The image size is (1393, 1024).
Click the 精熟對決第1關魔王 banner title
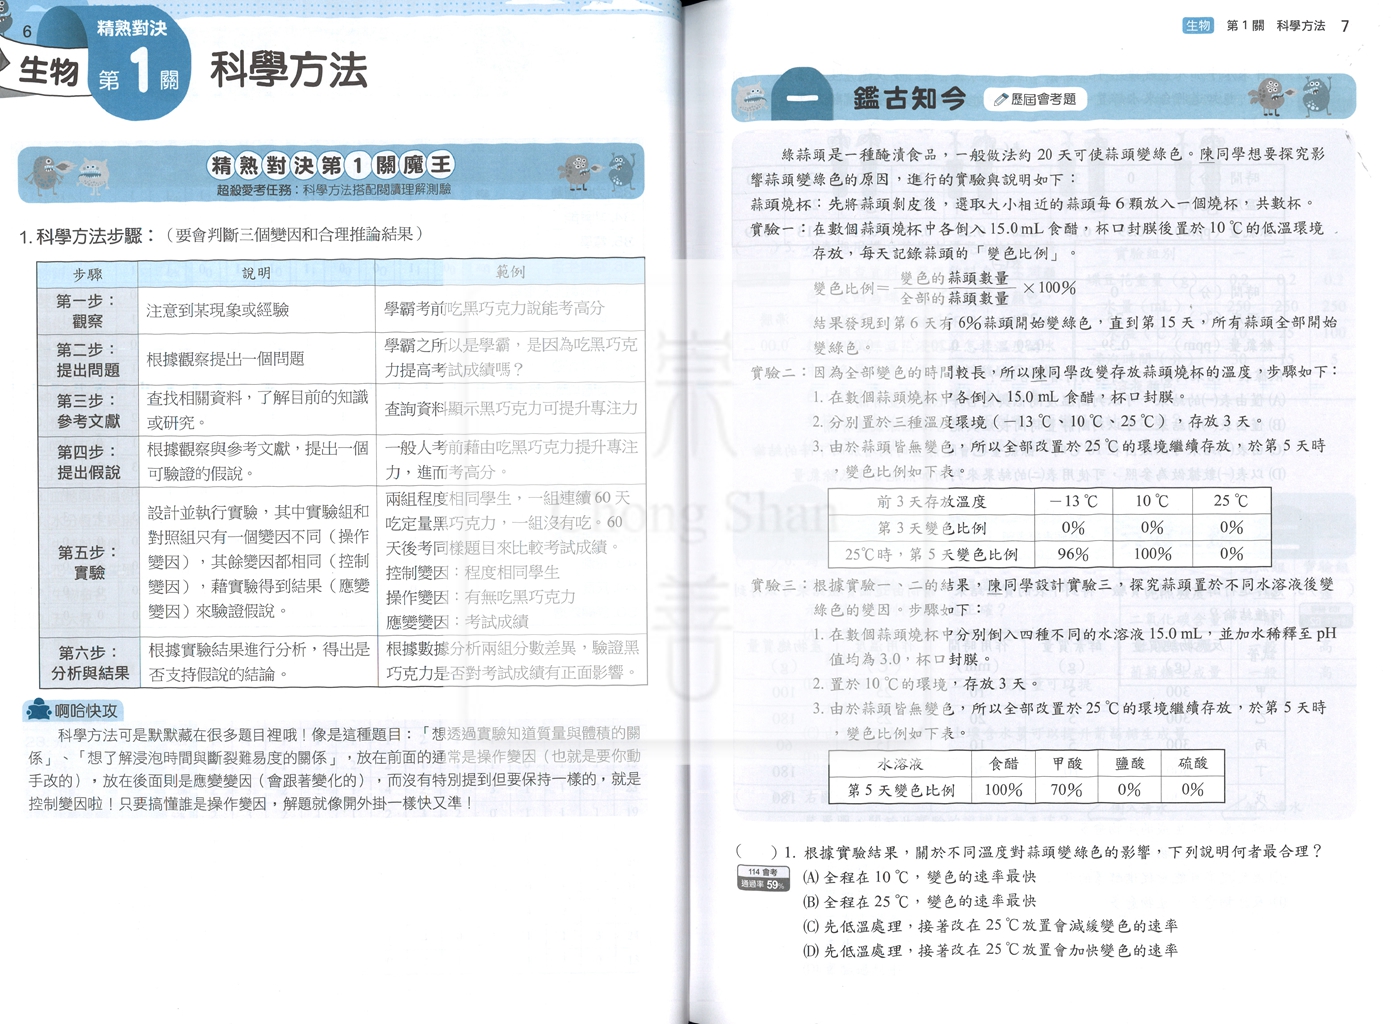click(331, 165)
